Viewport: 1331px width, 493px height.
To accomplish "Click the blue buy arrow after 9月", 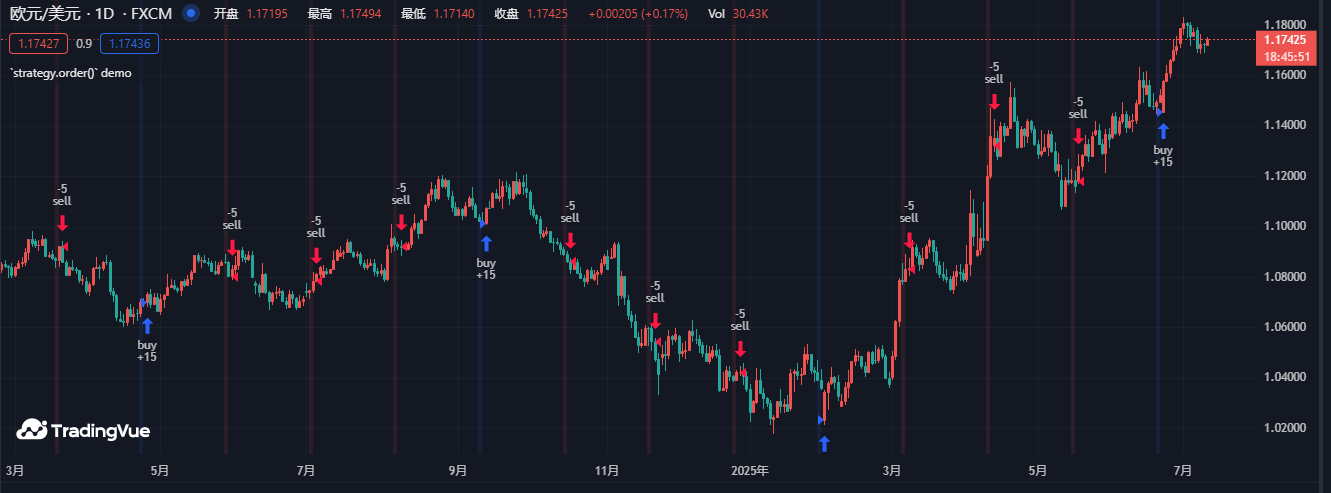I will [486, 243].
